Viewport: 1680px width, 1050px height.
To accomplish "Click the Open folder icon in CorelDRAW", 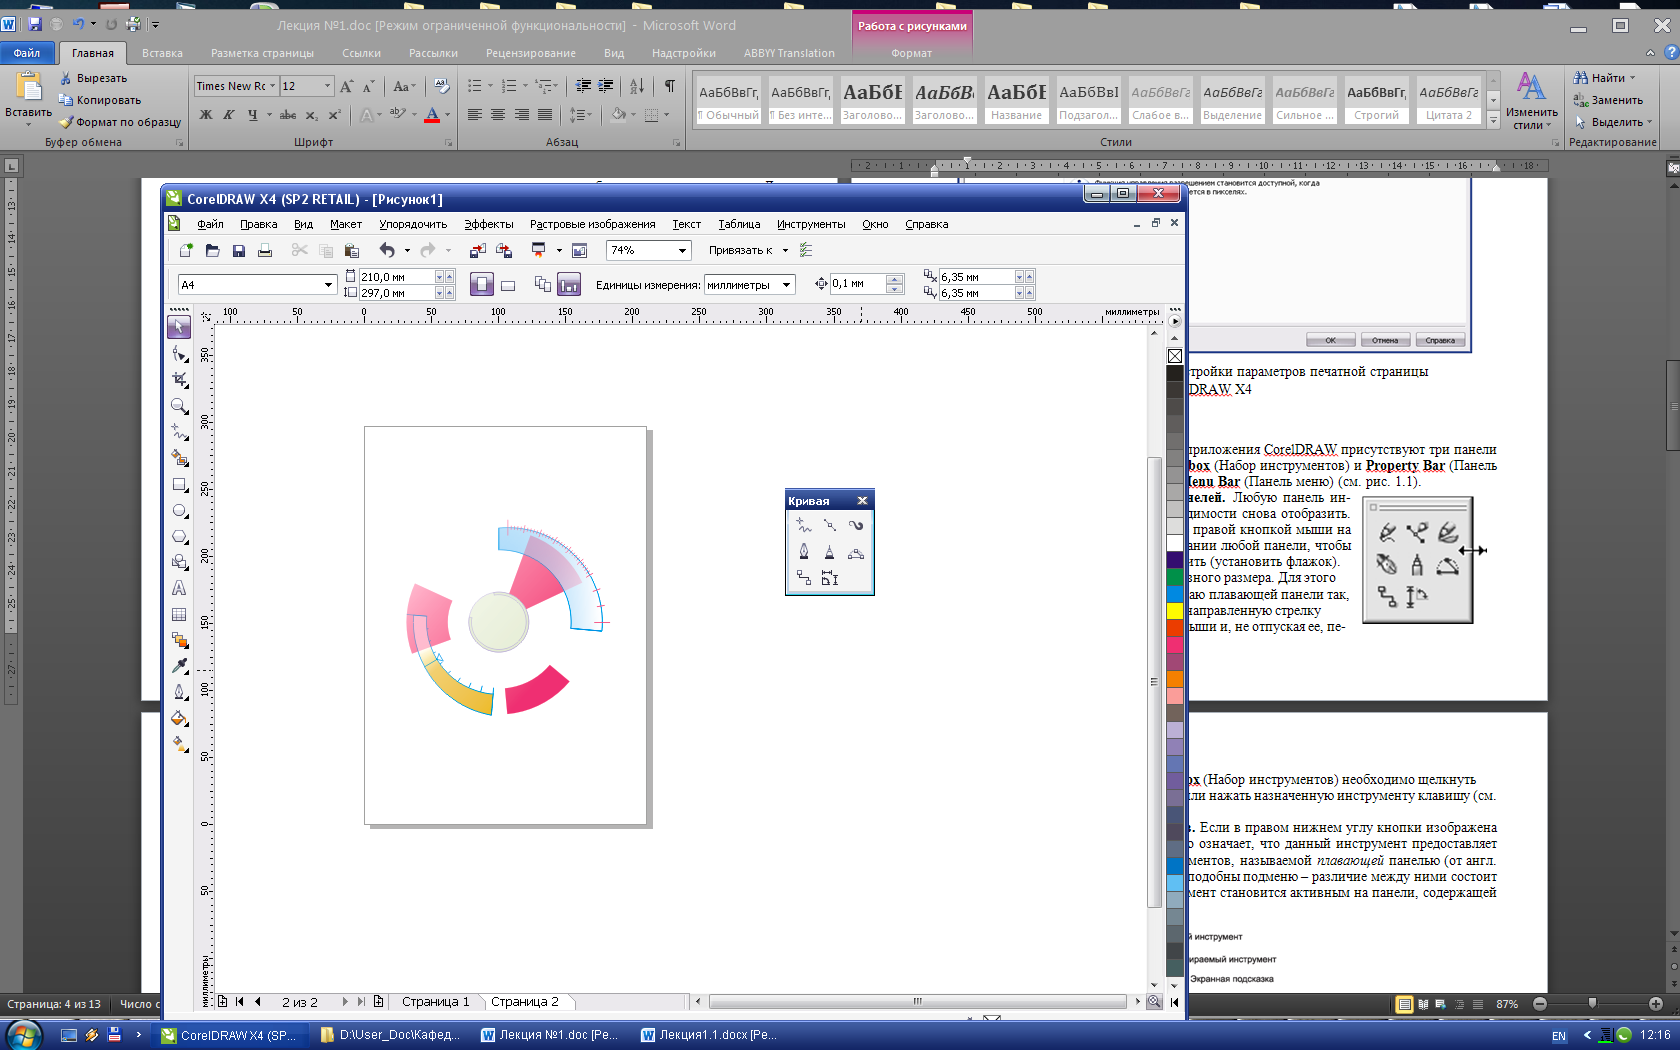I will [212, 250].
